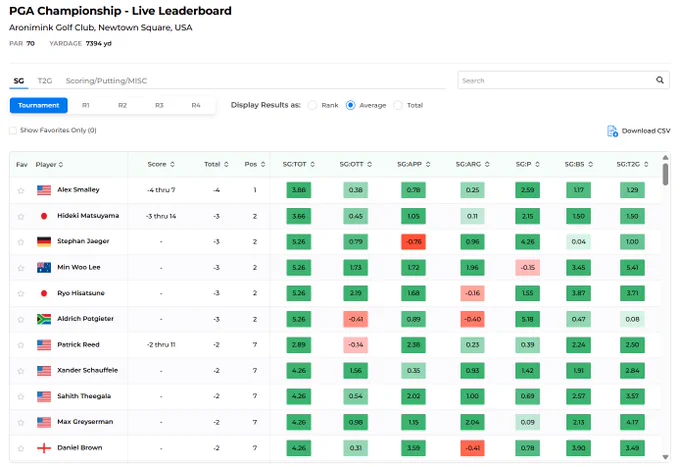Click Daniel Brown's England flag icon
The width and height of the screenshot is (680, 467).
tap(44, 448)
